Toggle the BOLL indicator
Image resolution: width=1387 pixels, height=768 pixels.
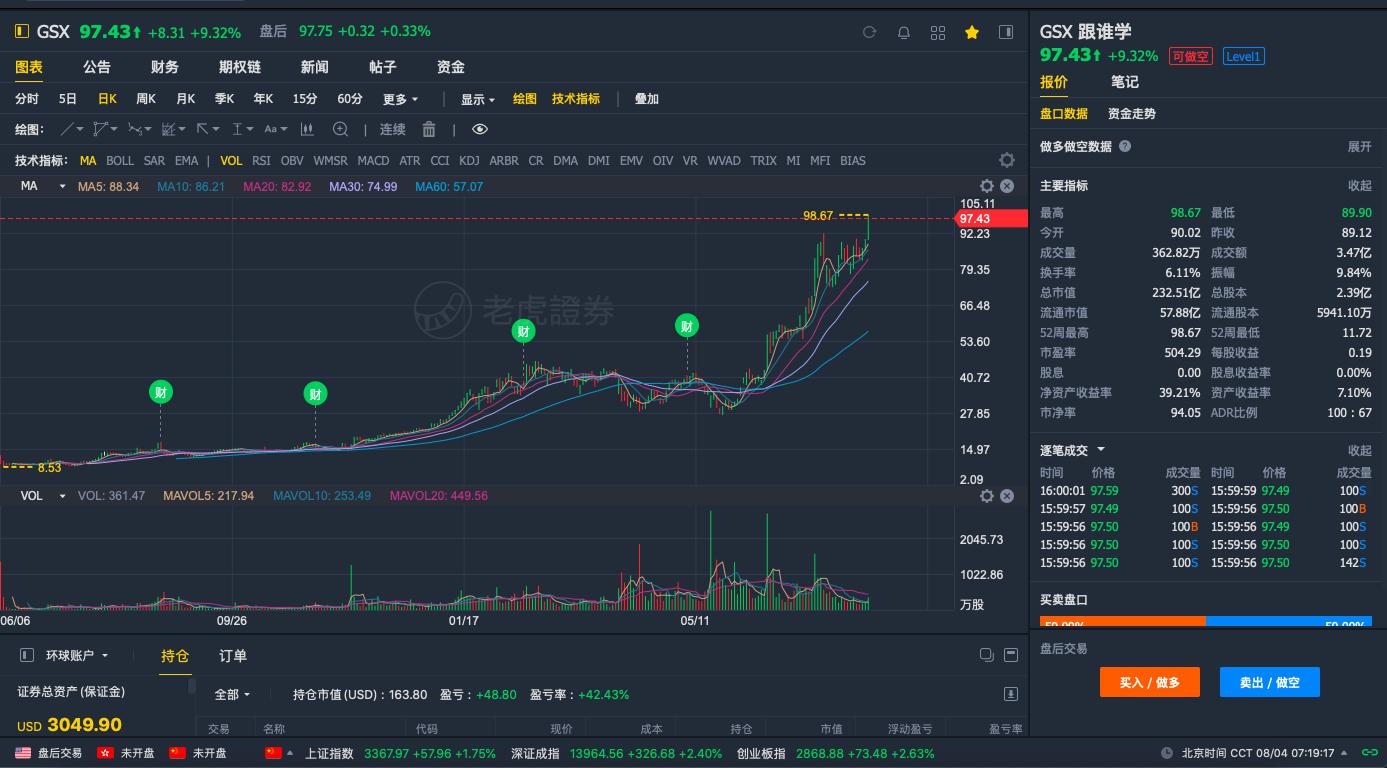pyautogui.click(x=120, y=160)
